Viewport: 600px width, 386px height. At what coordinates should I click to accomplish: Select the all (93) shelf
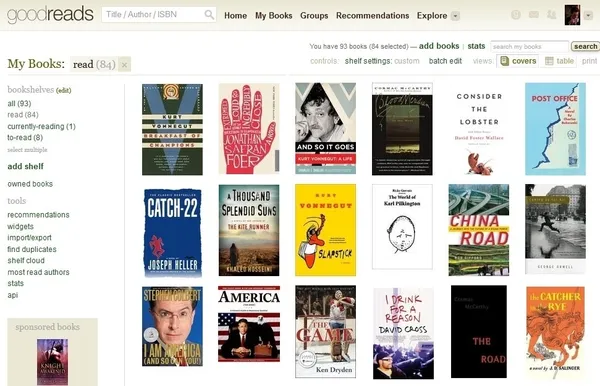[x=19, y=104]
